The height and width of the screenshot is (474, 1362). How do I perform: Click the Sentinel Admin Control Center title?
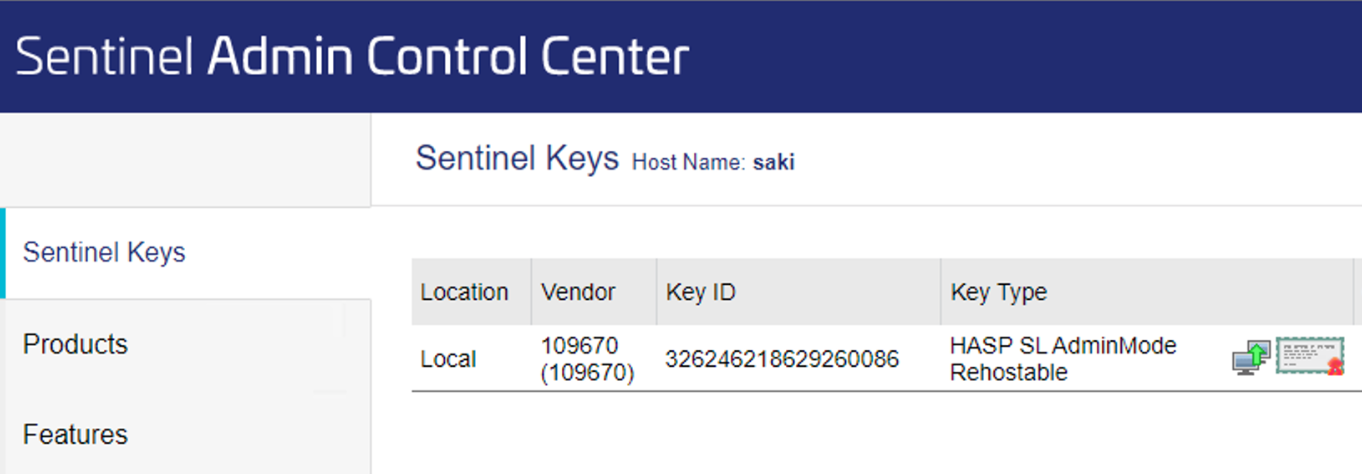pyautogui.click(x=352, y=57)
